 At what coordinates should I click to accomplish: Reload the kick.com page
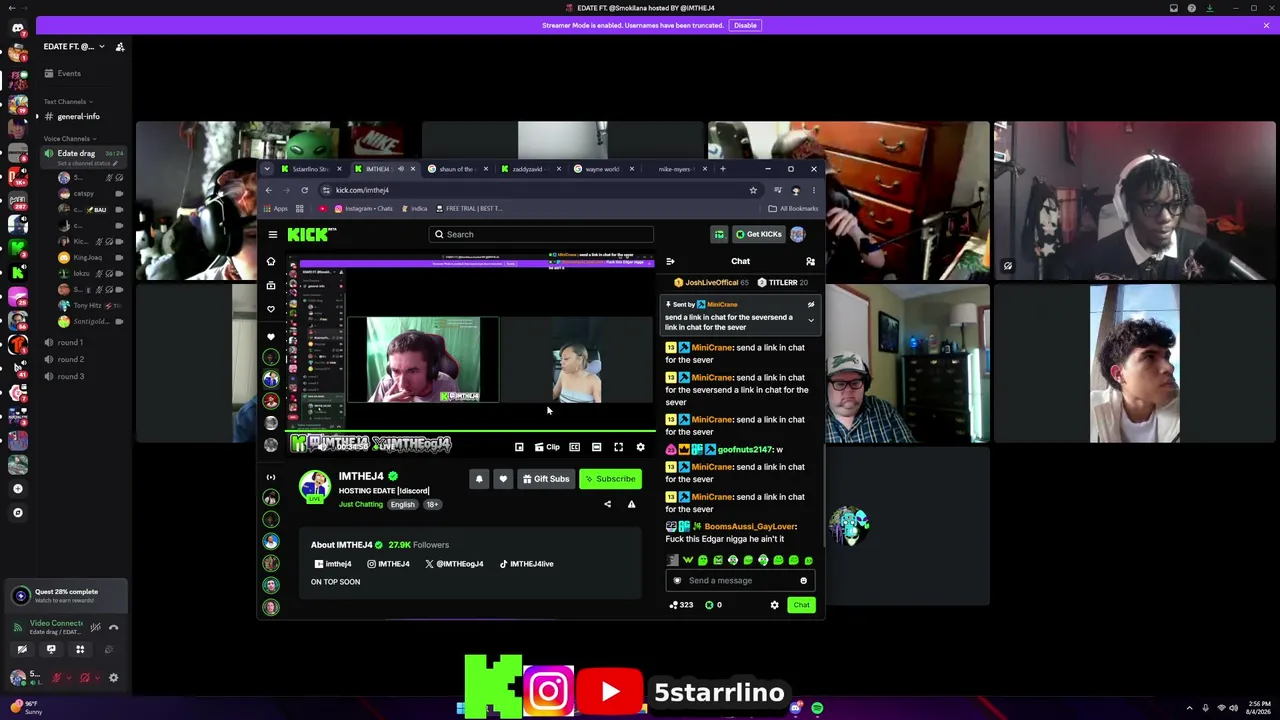click(304, 190)
